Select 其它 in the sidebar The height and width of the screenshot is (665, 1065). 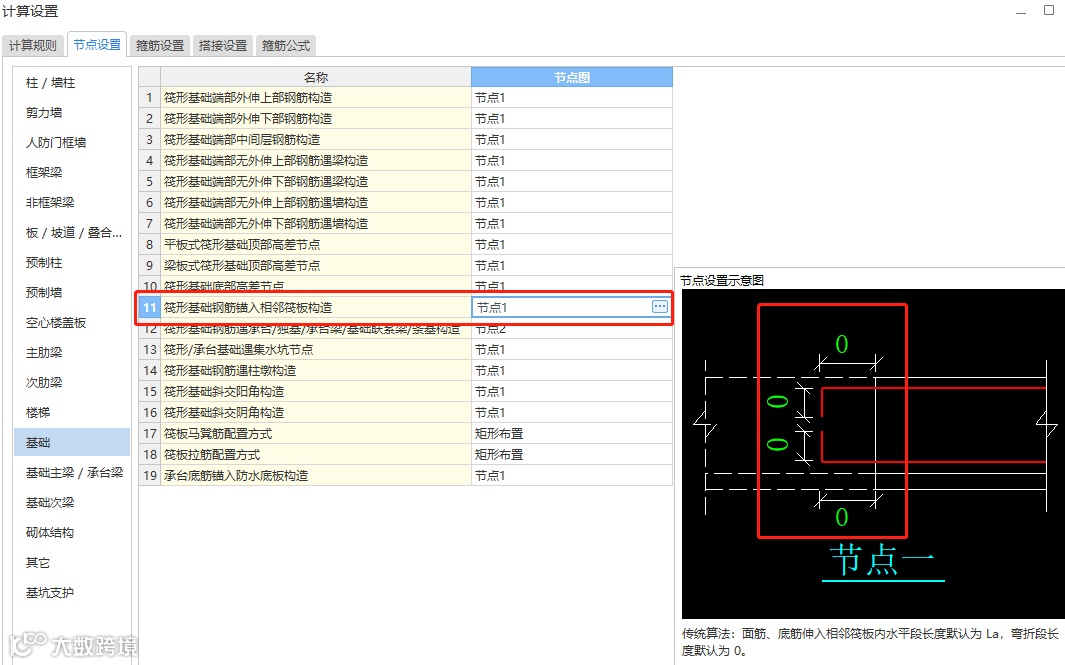tap(38, 562)
